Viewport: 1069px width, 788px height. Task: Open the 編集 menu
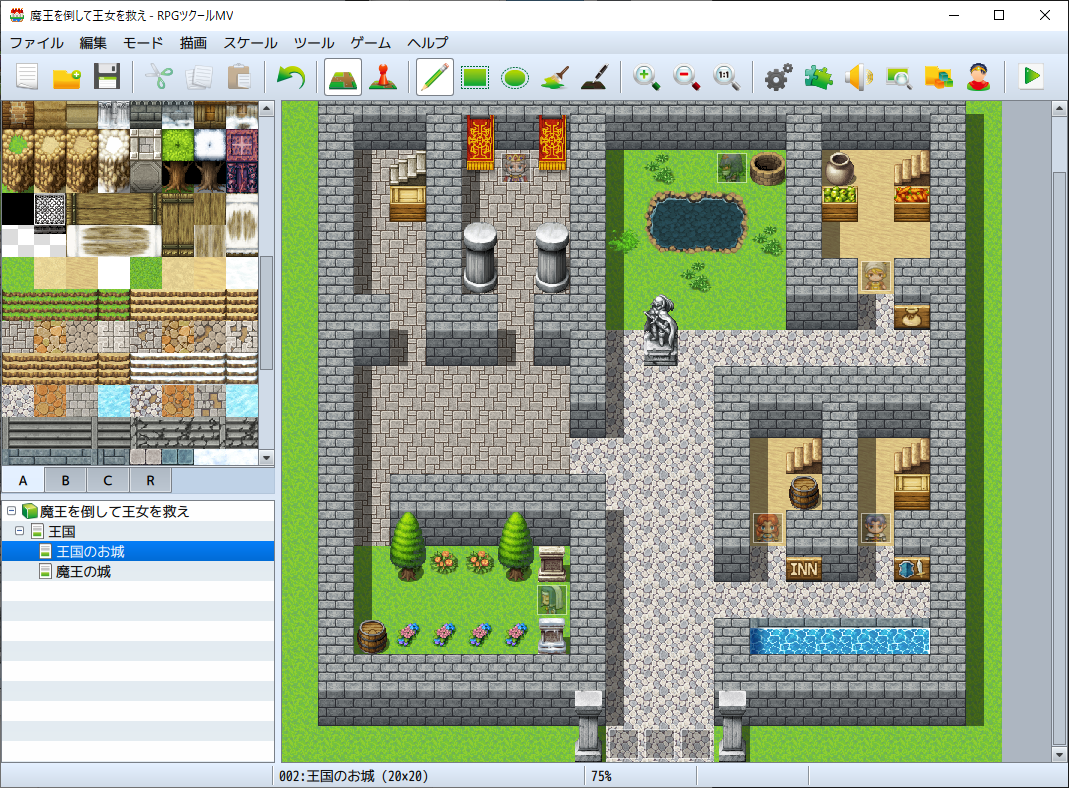click(93, 43)
